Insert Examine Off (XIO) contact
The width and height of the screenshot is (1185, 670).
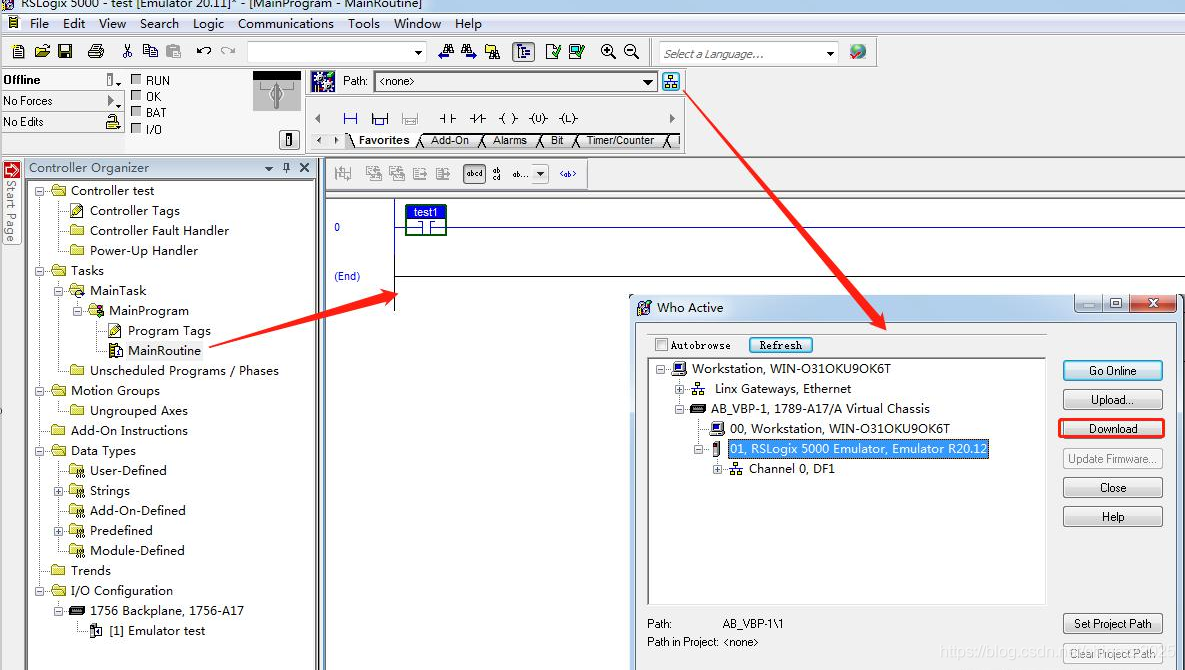click(x=478, y=119)
